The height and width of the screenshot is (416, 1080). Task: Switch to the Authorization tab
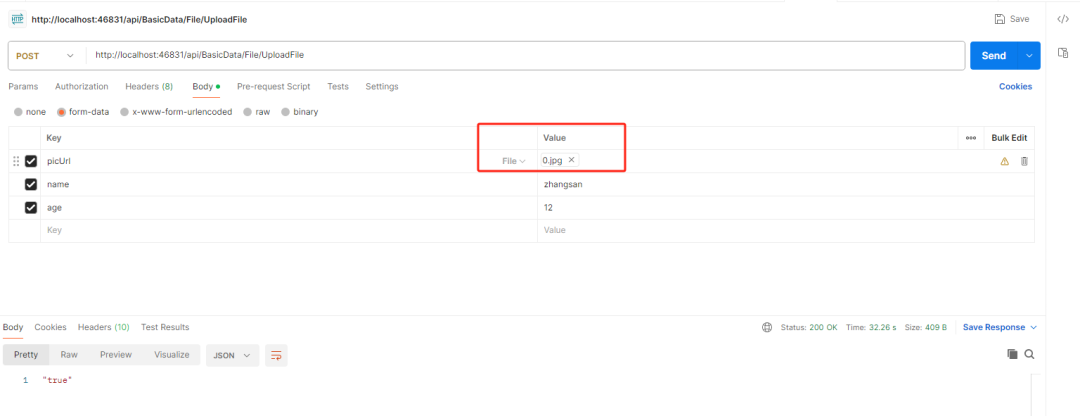pos(81,87)
